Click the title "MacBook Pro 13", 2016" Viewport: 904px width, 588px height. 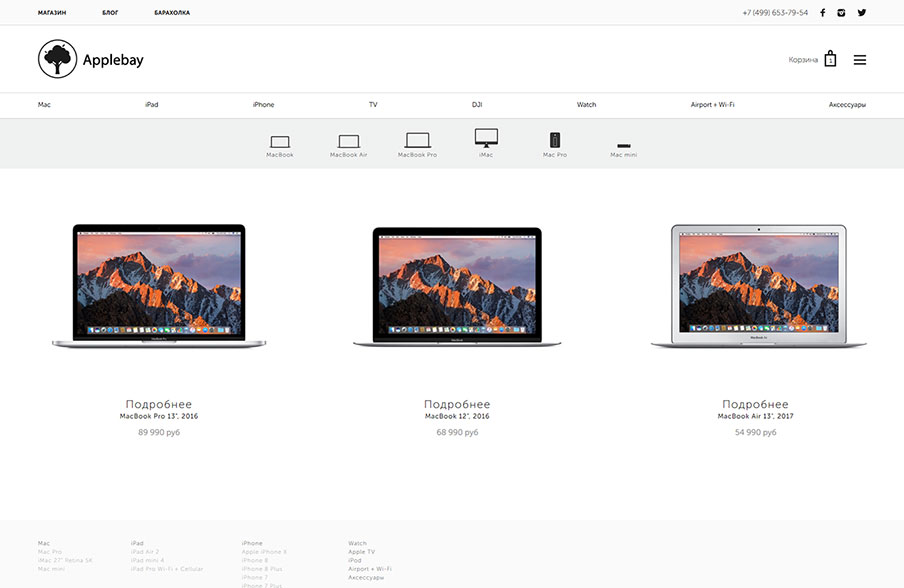[x=159, y=416]
